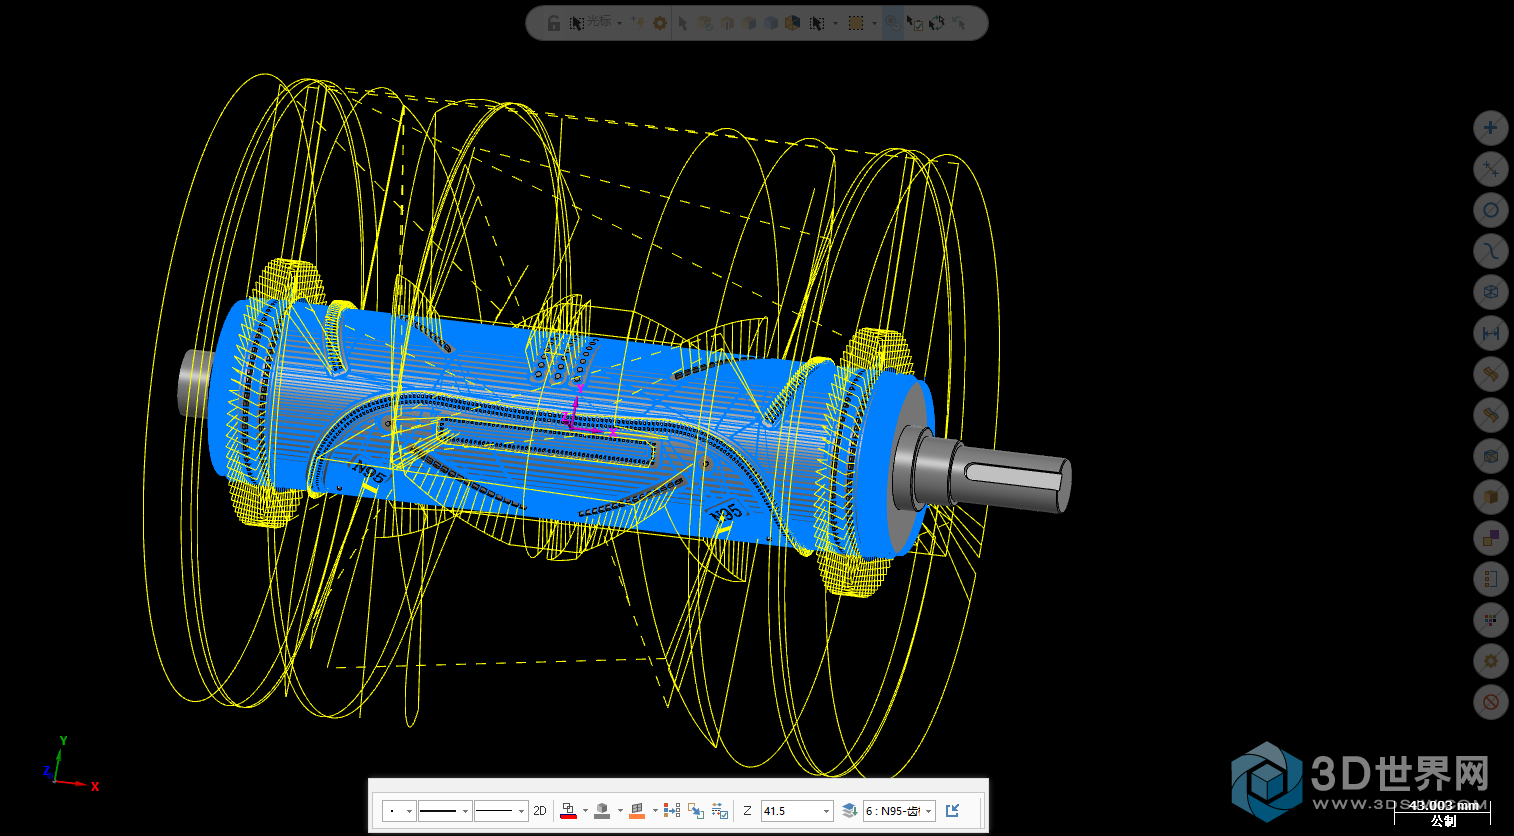This screenshot has height=836, width=1514.
Task: Toggle the upper surface quick mask icon
Action: pyautogui.click(x=1490, y=374)
